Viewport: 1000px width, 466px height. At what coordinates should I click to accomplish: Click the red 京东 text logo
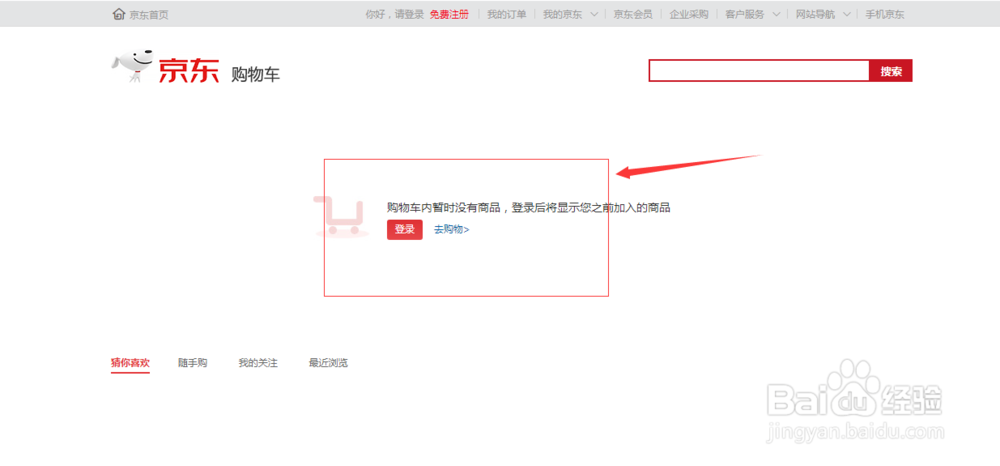click(189, 71)
